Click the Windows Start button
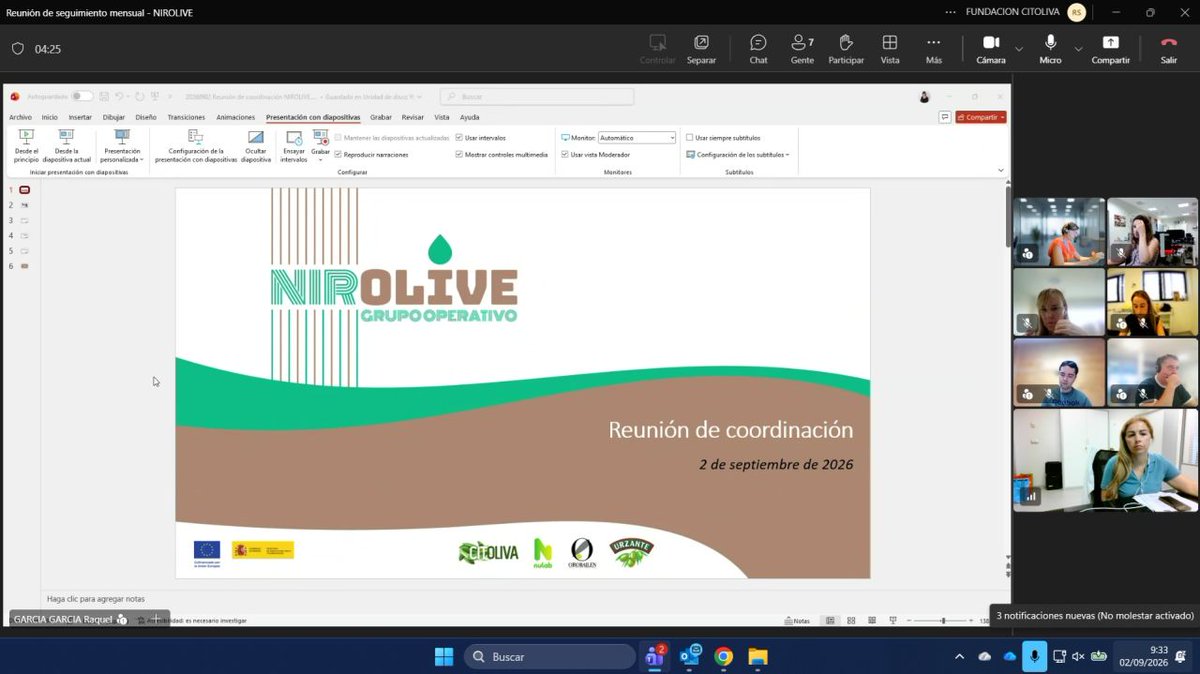The image size is (1200, 674). tap(443, 656)
